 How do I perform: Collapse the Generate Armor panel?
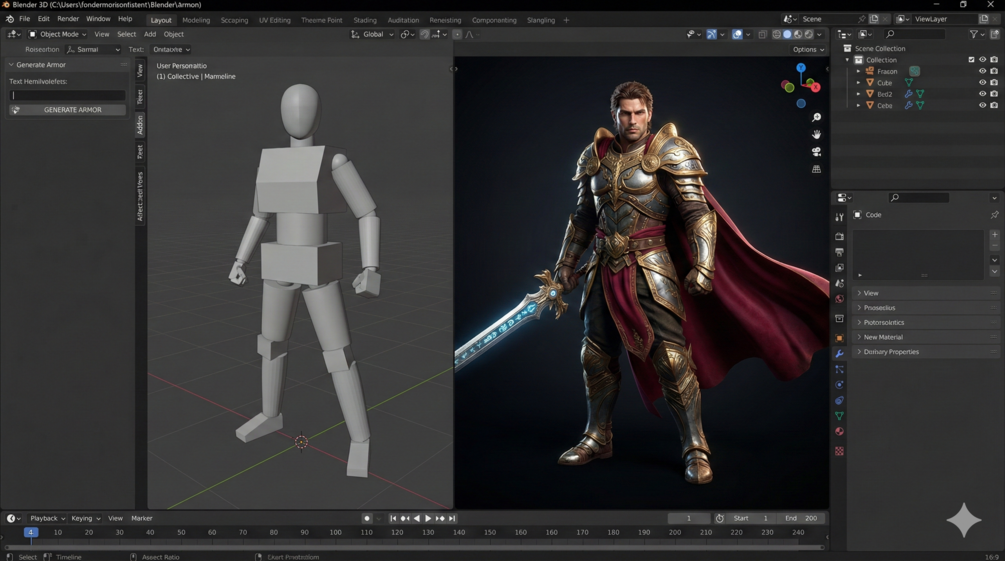[12, 65]
